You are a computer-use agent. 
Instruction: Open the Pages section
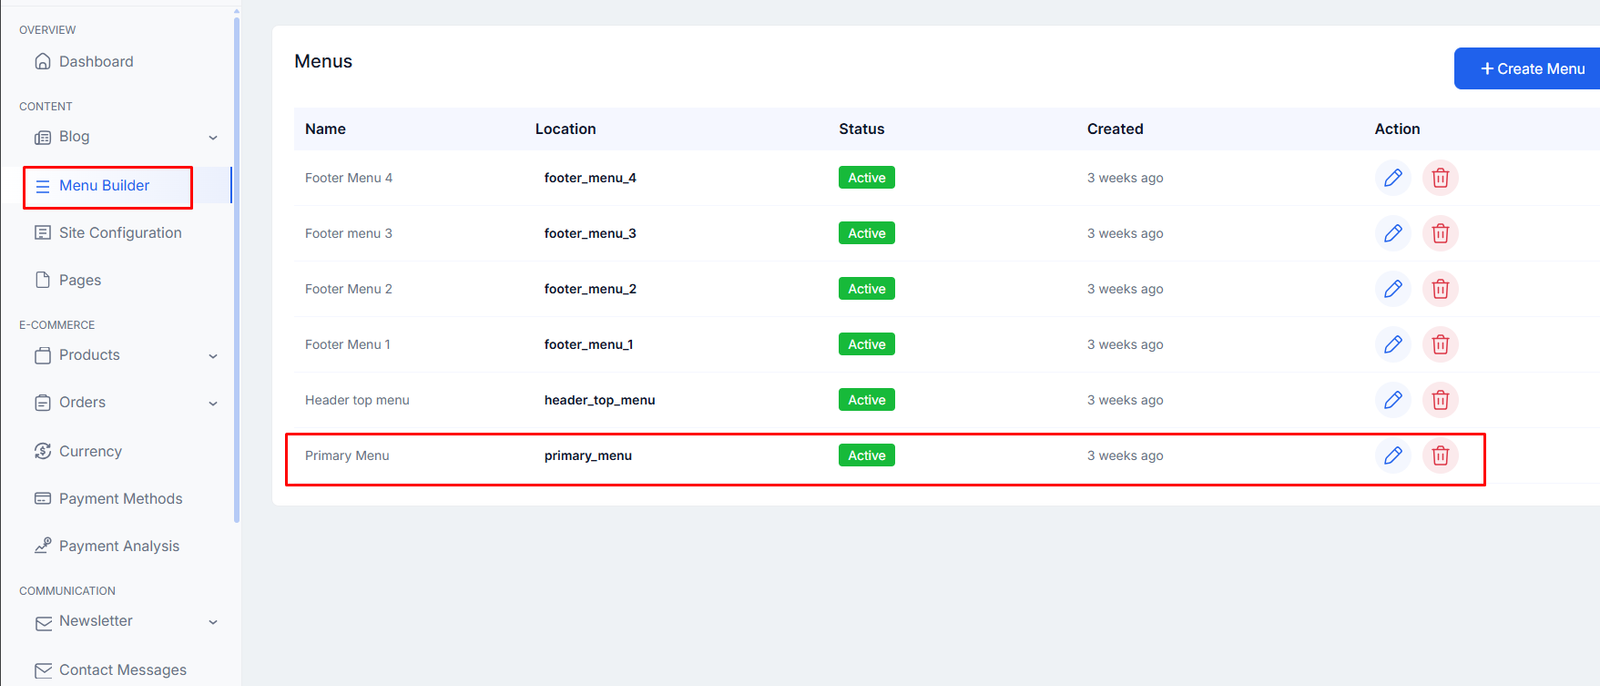pos(80,280)
